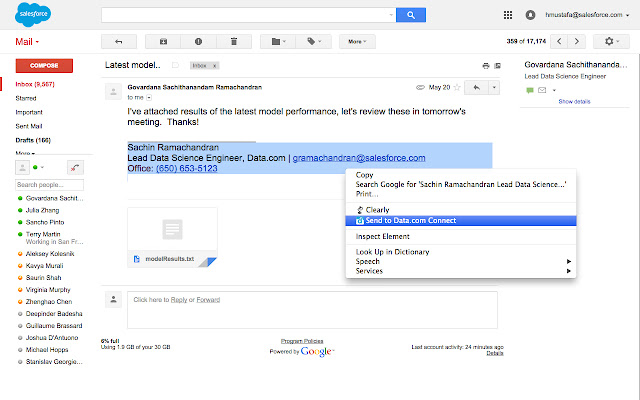Open the modelResults.txt attachment

172,237
